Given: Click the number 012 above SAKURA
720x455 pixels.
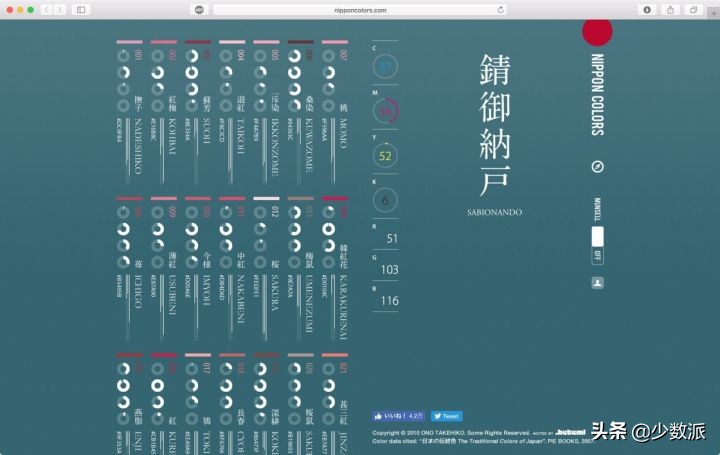Looking at the screenshot, I should [275, 212].
